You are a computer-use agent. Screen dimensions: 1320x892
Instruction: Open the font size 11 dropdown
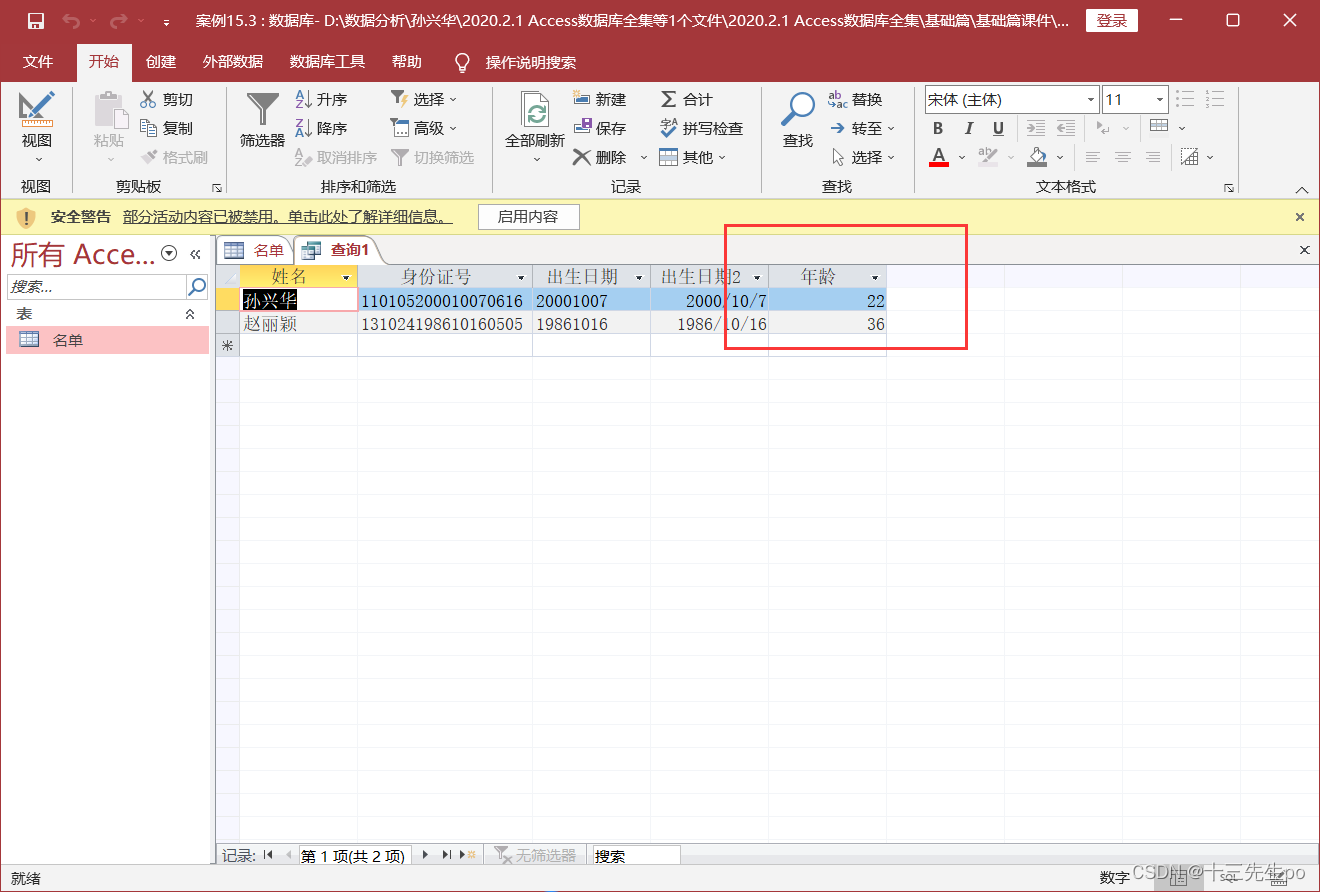tap(1160, 99)
